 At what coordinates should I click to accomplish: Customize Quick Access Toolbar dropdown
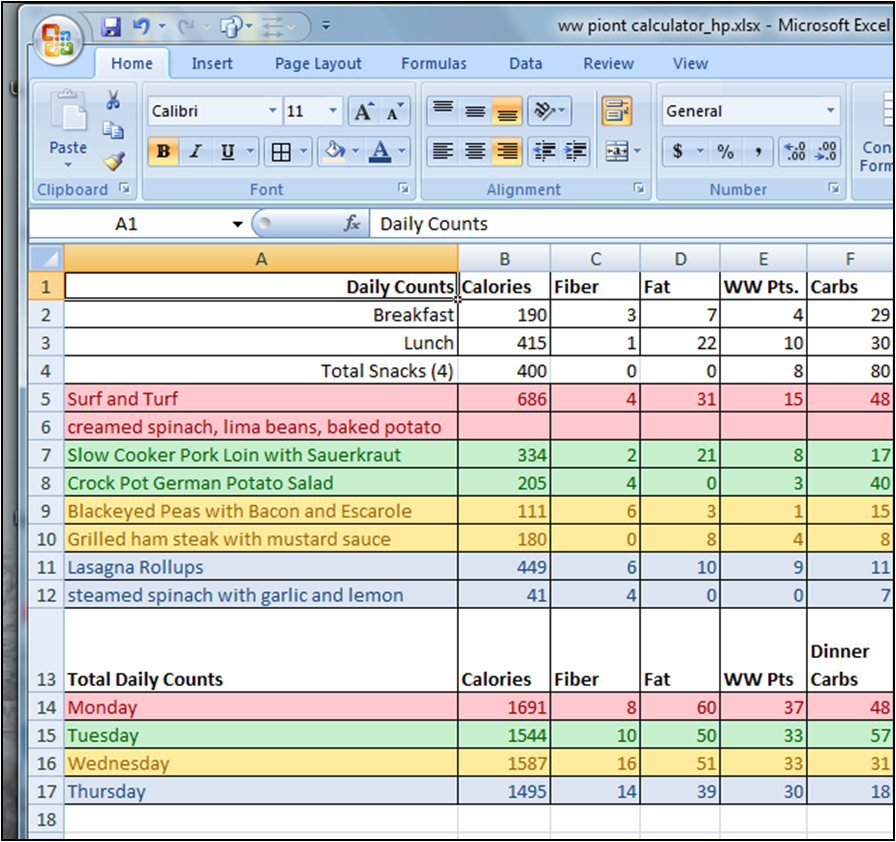click(x=326, y=26)
